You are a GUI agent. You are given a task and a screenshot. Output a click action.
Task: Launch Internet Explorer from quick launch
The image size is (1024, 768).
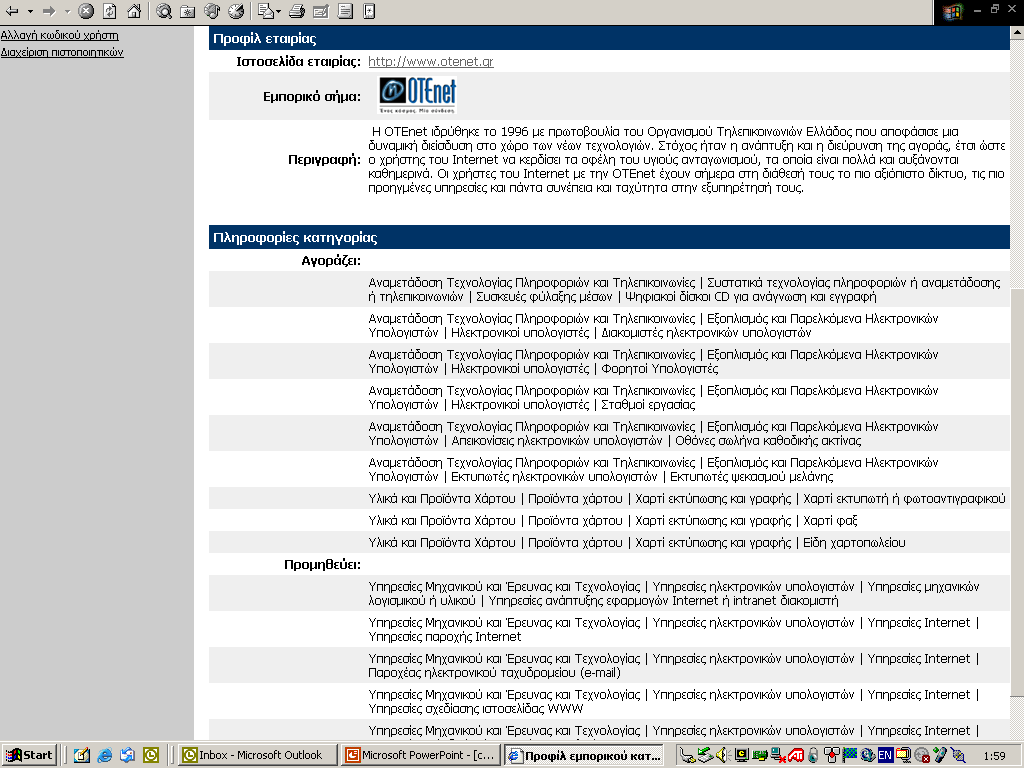point(104,756)
